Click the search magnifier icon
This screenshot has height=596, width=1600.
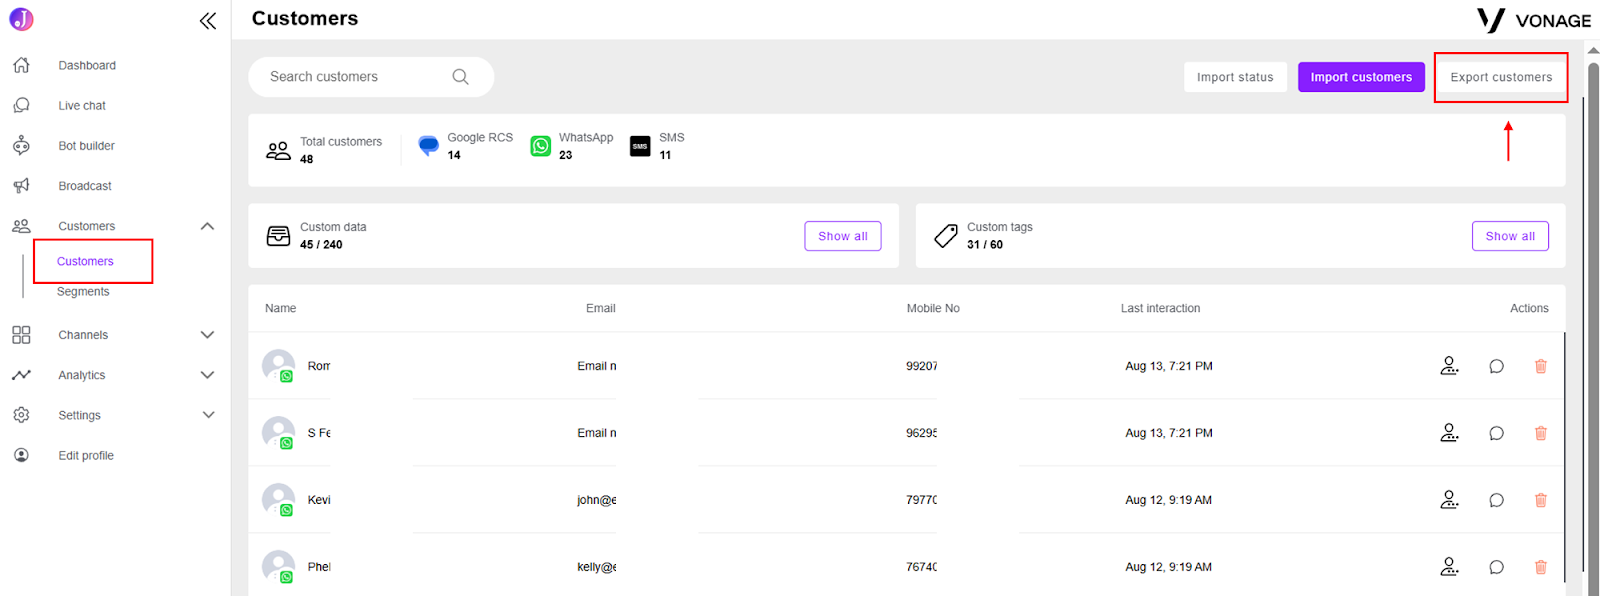(460, 77)
